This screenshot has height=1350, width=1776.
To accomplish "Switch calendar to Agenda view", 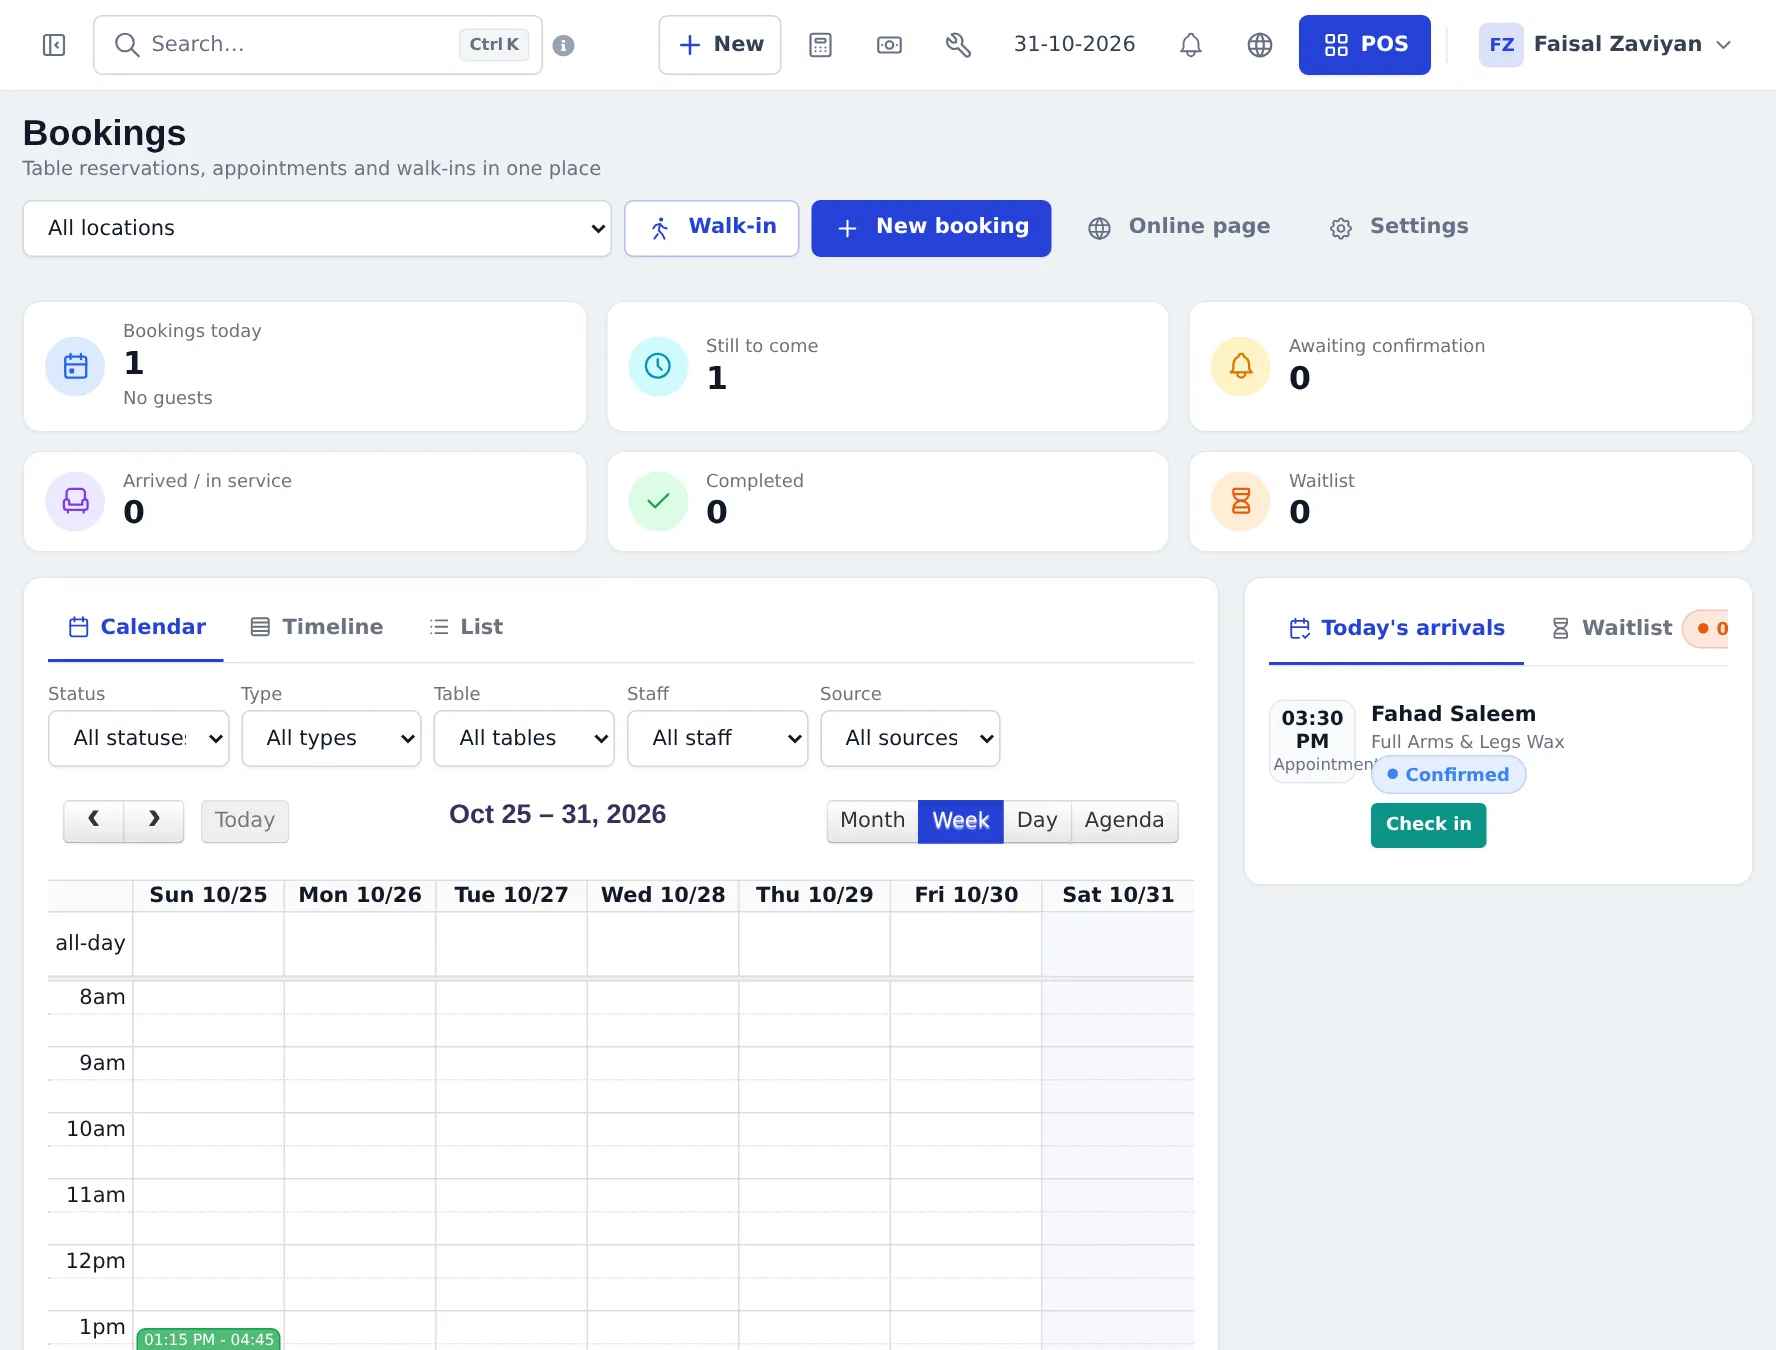I will (x=1124, y=821).
